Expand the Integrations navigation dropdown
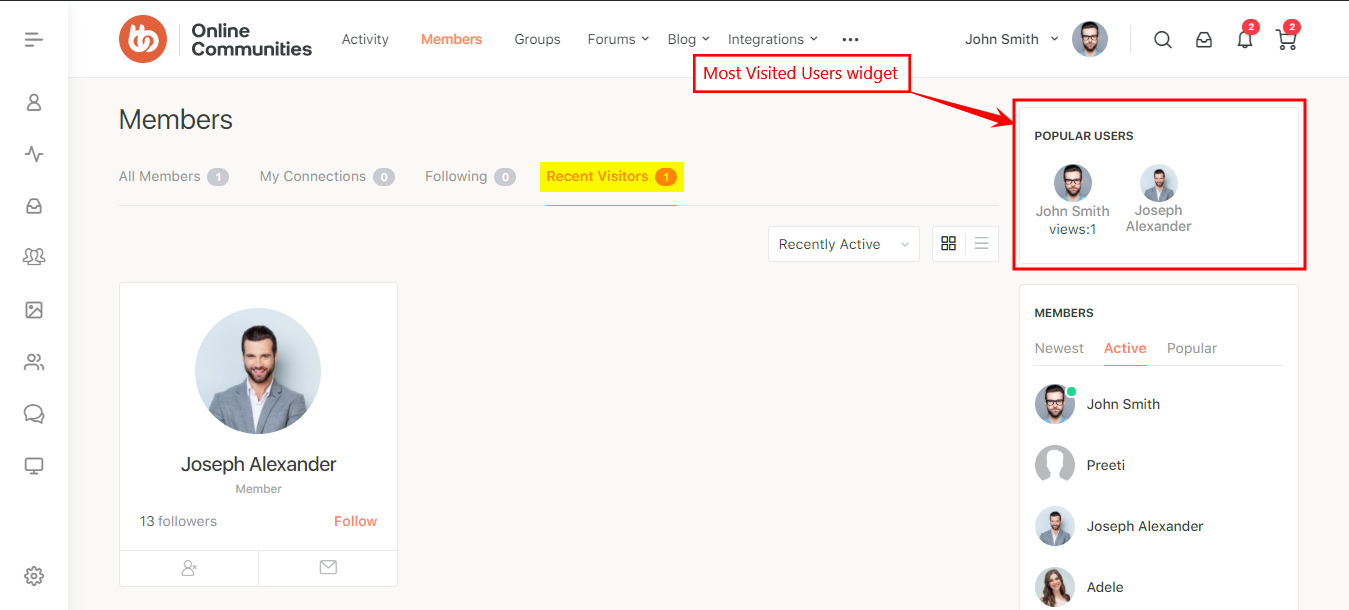The width and height of the screenshot is (1349, 610). 772,39
